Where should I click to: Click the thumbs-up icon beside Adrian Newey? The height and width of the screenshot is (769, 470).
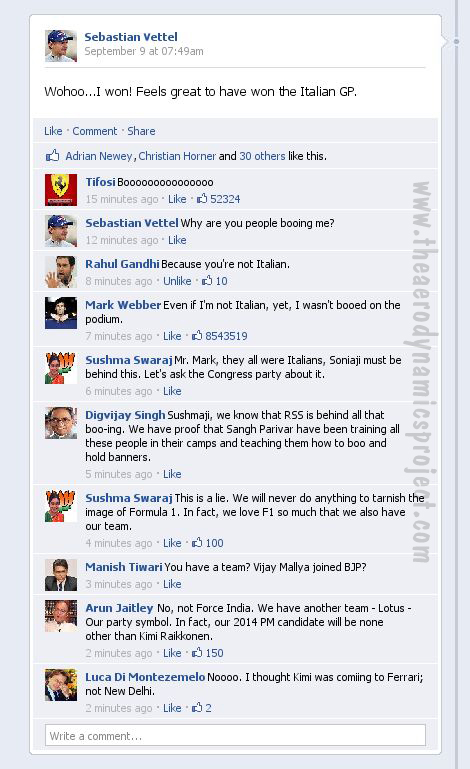coord(52,156)
